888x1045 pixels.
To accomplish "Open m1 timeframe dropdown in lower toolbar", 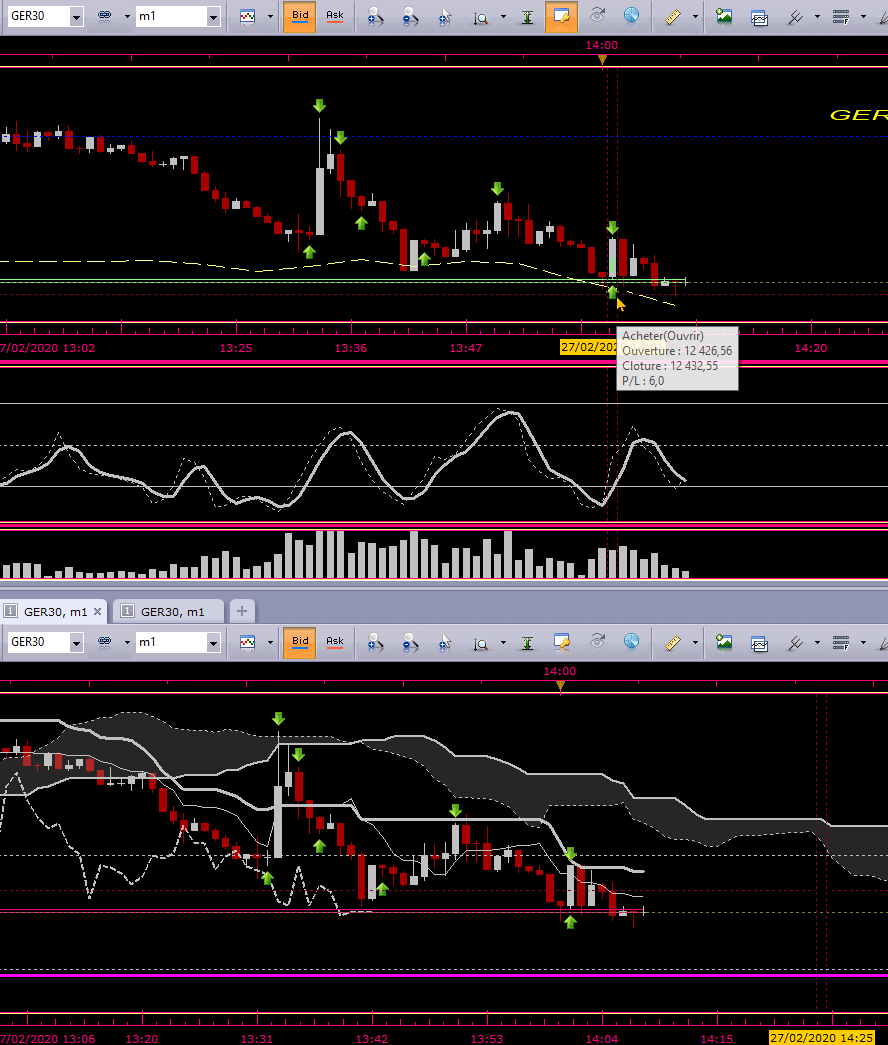I will [x=213, y=642].
